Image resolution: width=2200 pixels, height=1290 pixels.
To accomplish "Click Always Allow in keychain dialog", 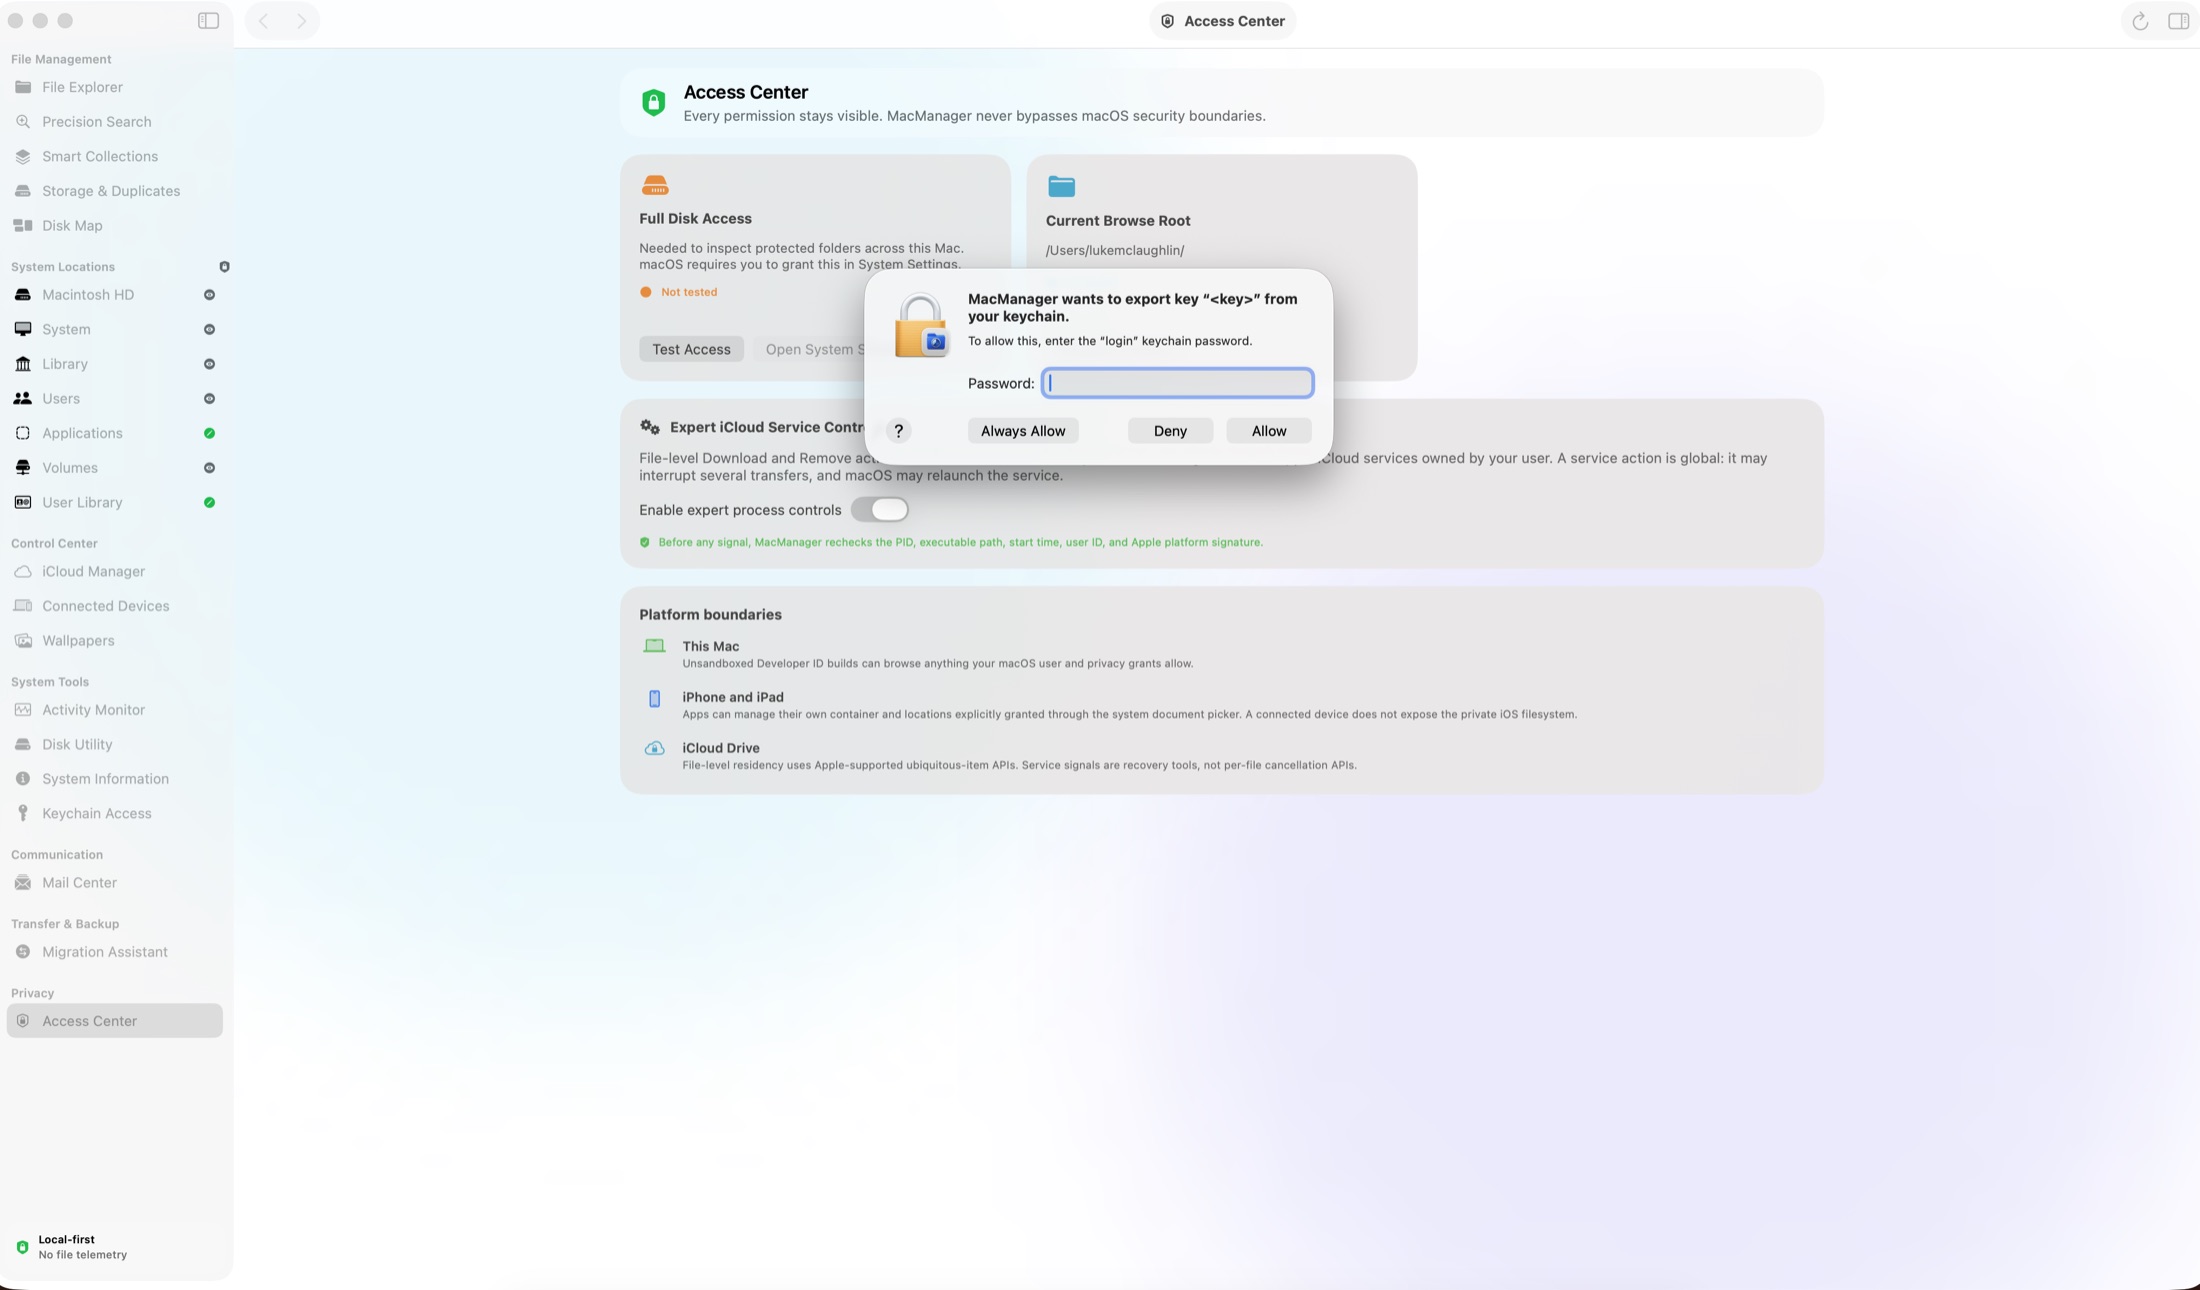I will (1023, 431).
